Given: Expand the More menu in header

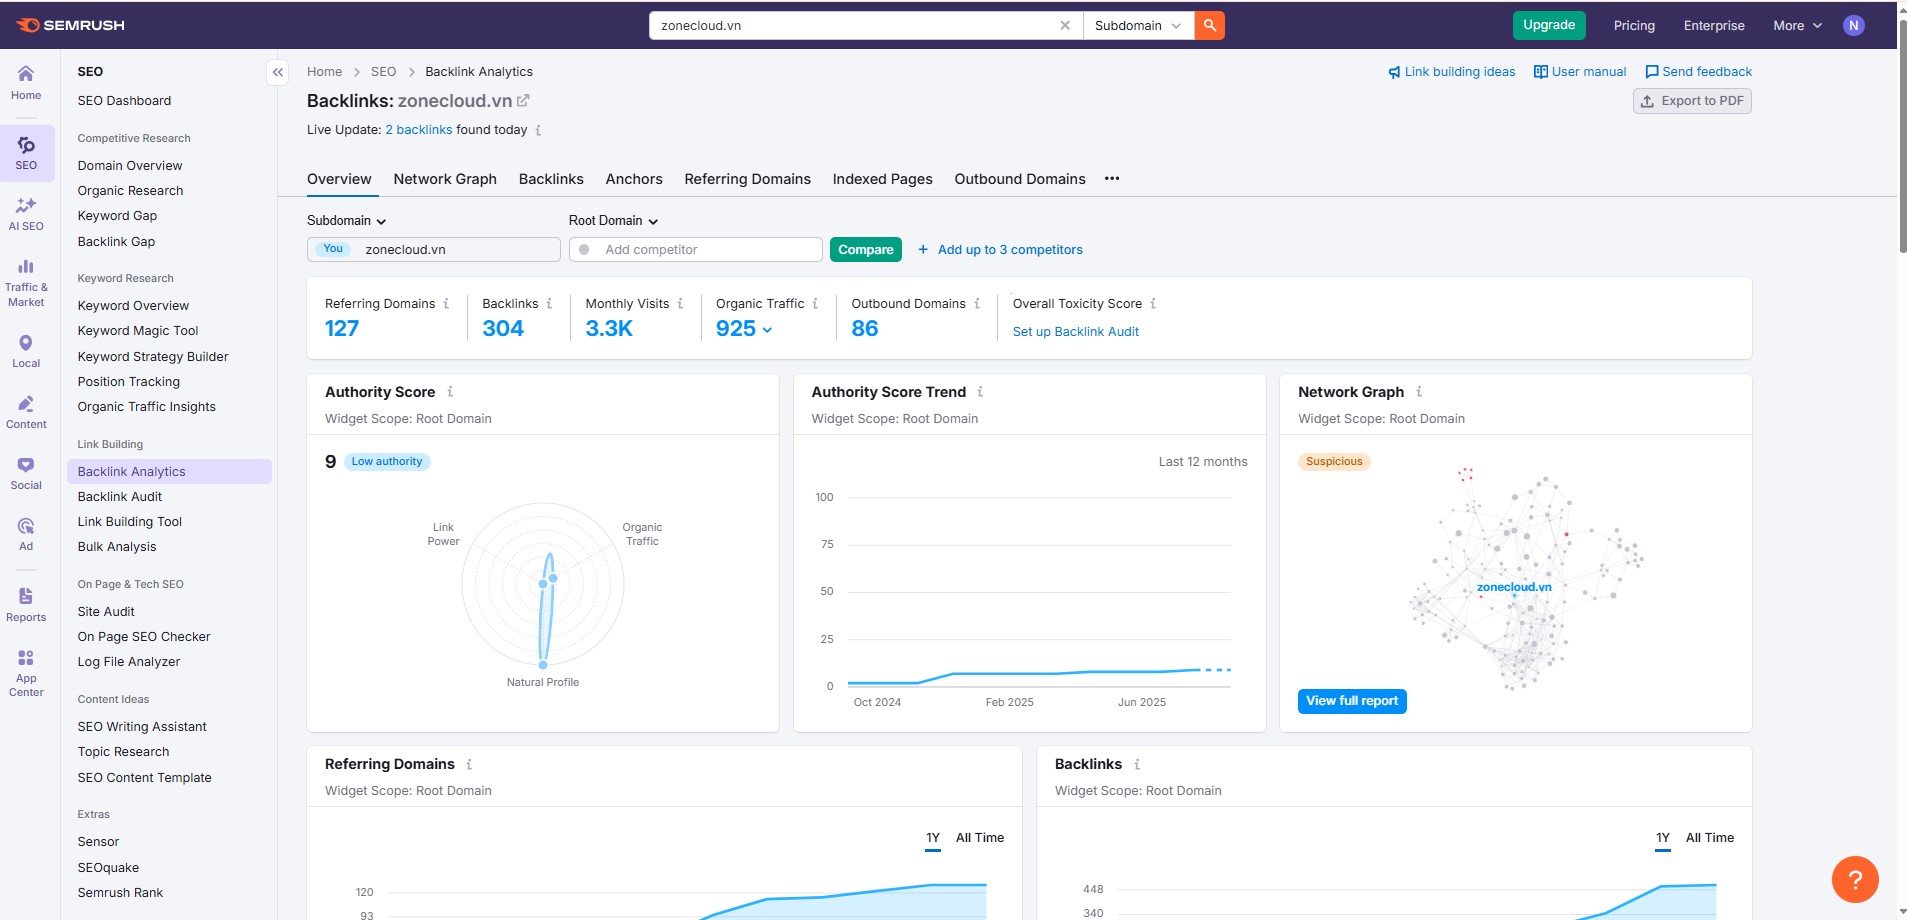Looking at the screenshot, I should tap(1797, 26).
